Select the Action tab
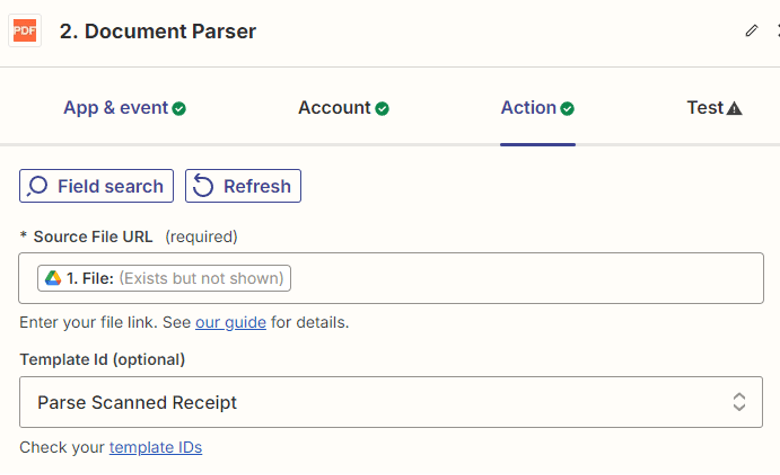780x475 pixels. (x=528, y=108)
